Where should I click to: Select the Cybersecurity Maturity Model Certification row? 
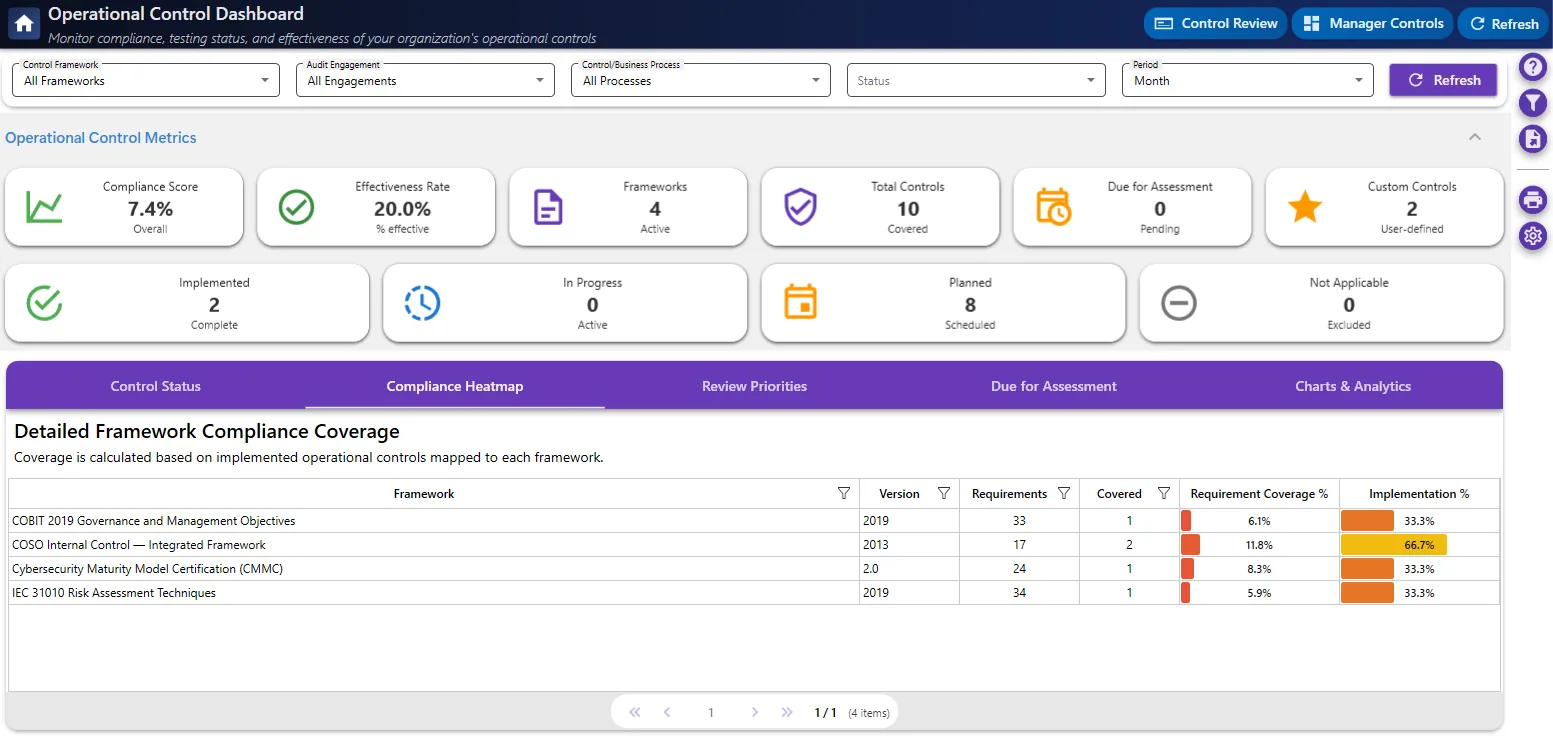754,569
